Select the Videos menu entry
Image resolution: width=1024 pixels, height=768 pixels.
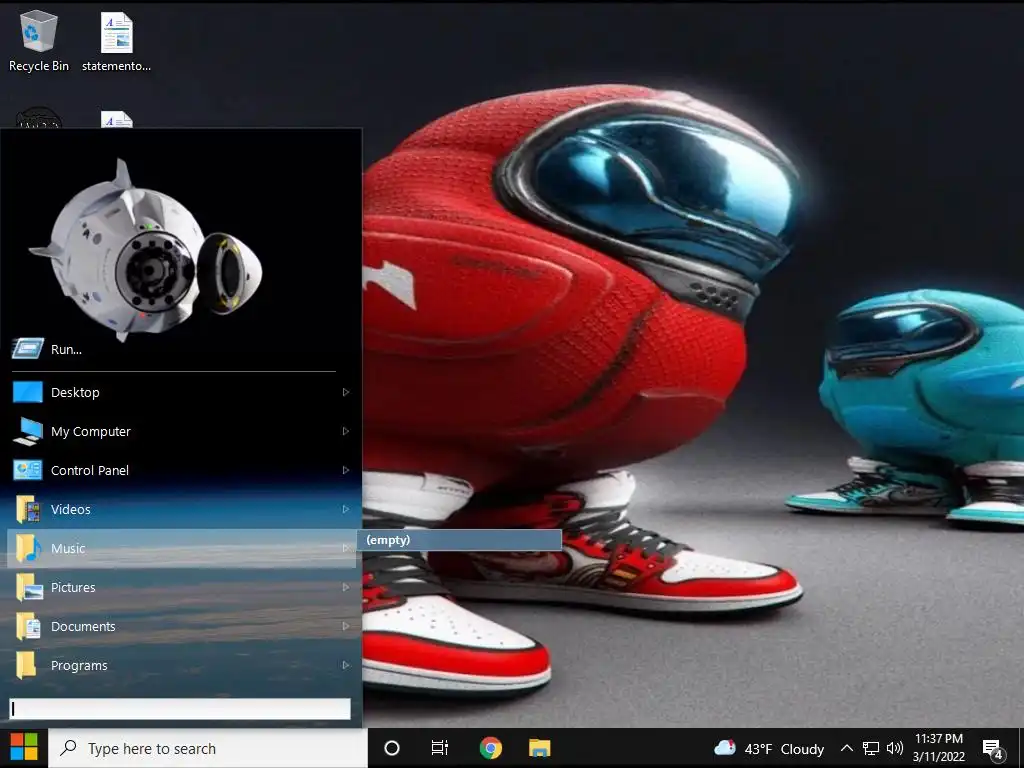(181, 509)
